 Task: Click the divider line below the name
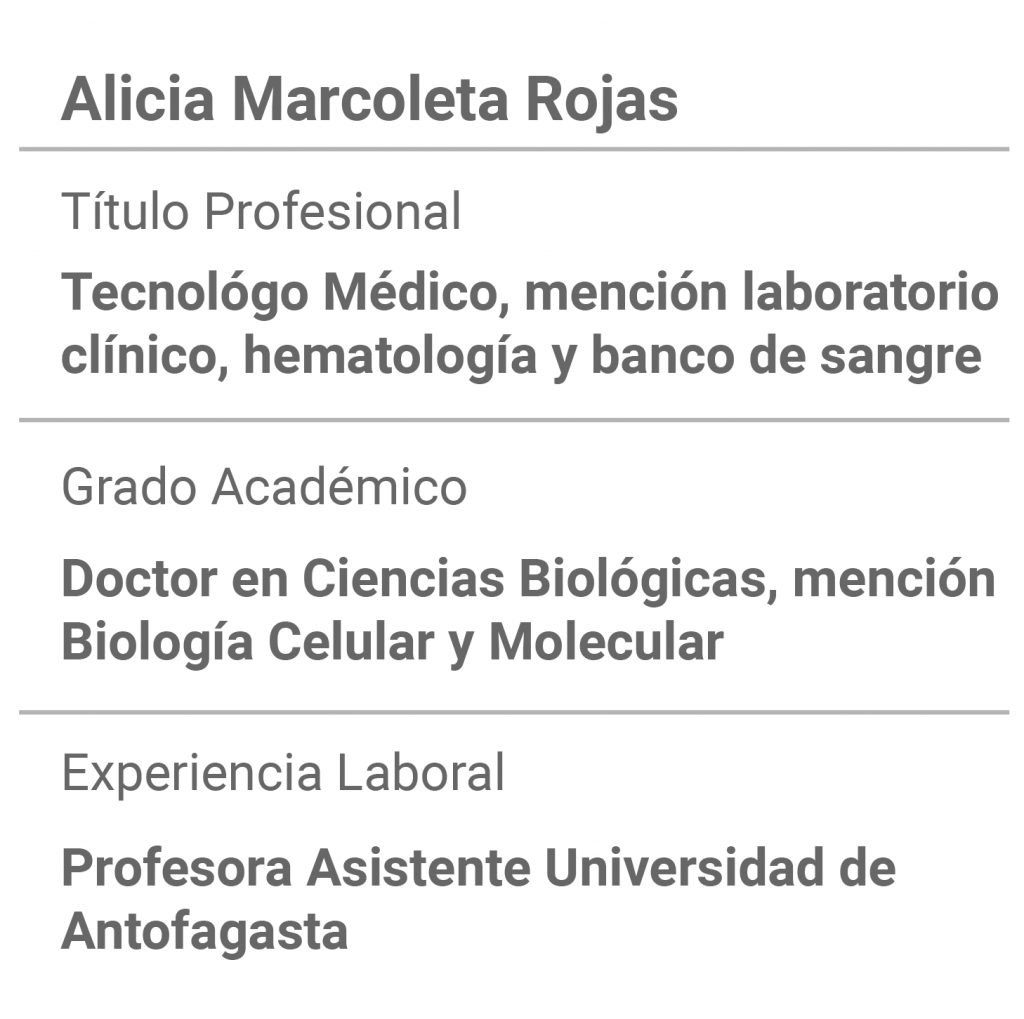click(x=514, y=149)
